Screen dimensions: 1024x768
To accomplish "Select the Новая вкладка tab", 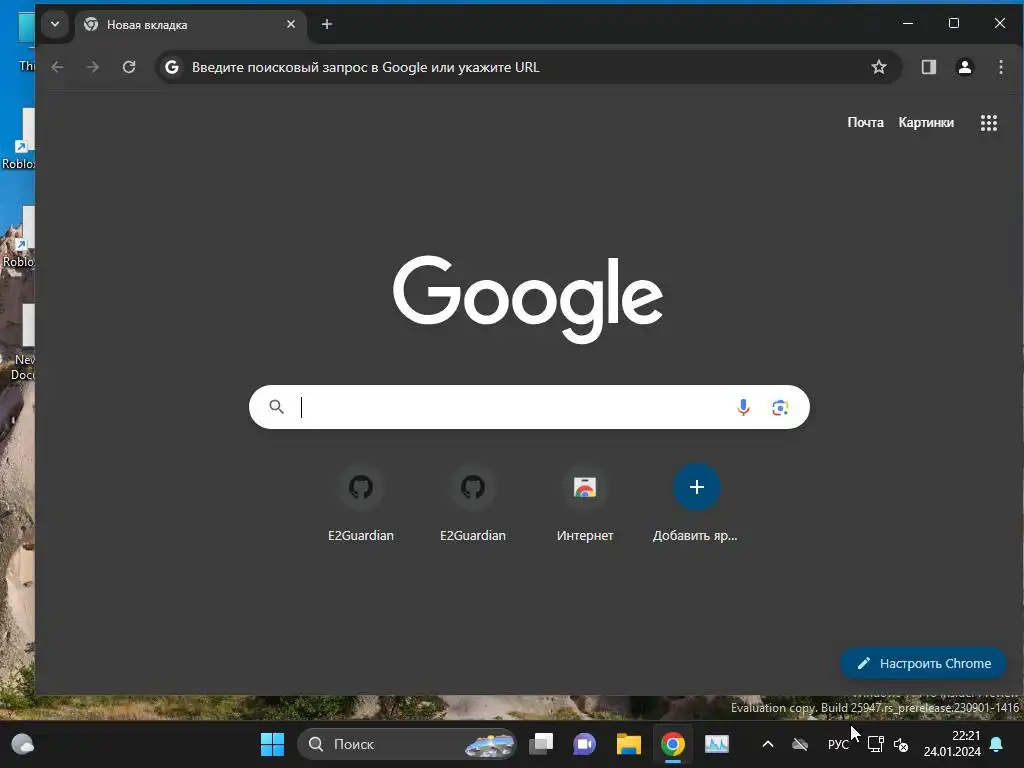I will tap(191, 25).
